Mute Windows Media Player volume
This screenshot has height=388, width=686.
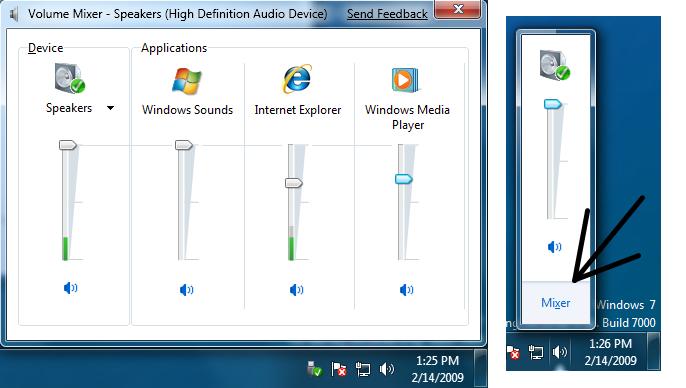coord(406,290)
